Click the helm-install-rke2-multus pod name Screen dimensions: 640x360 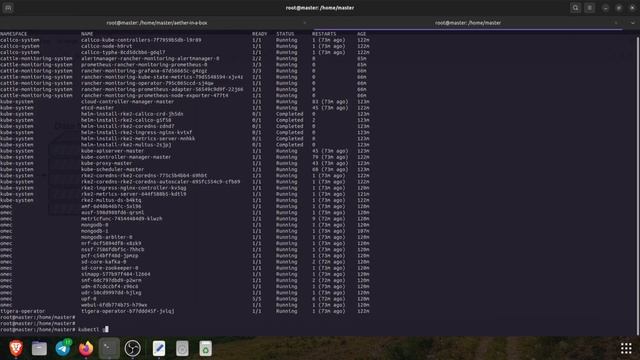(126, 144)
